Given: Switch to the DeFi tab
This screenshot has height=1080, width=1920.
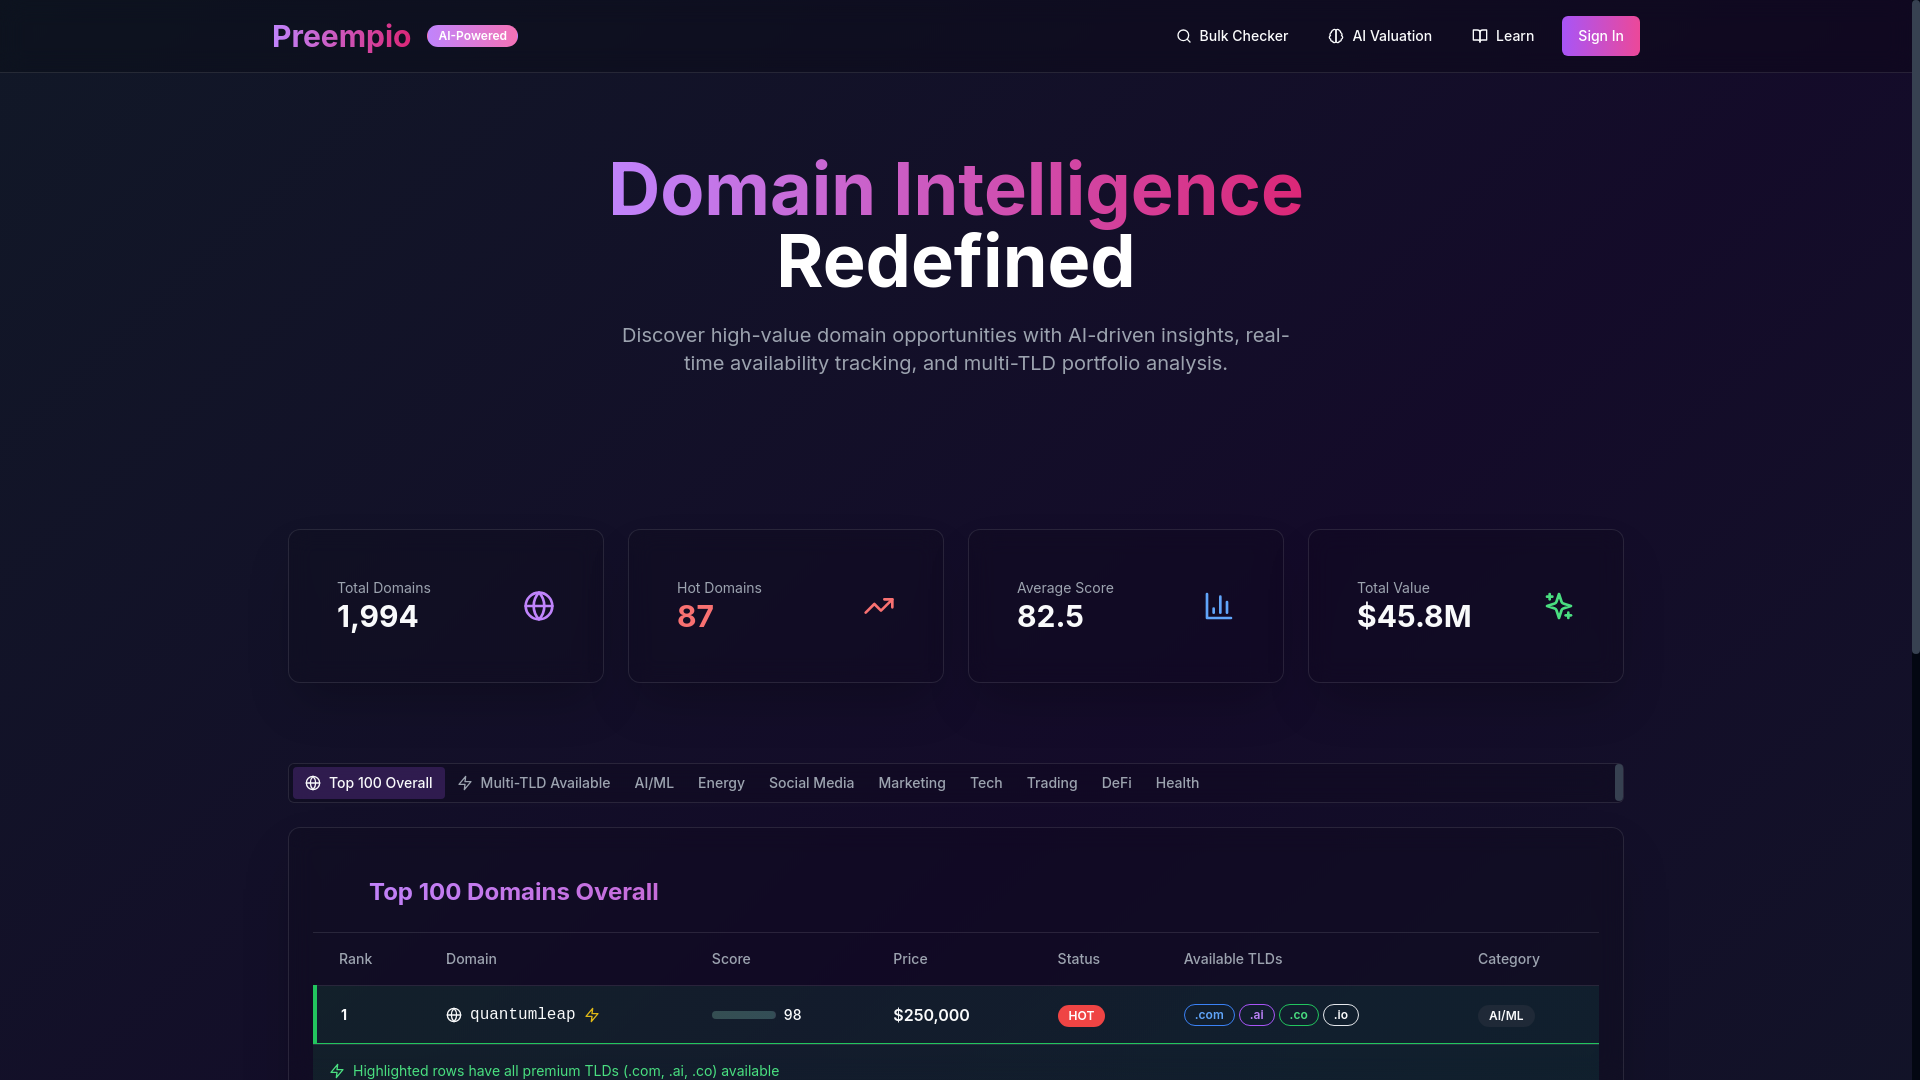Looking at the screenshot, I should [1116, 783].
